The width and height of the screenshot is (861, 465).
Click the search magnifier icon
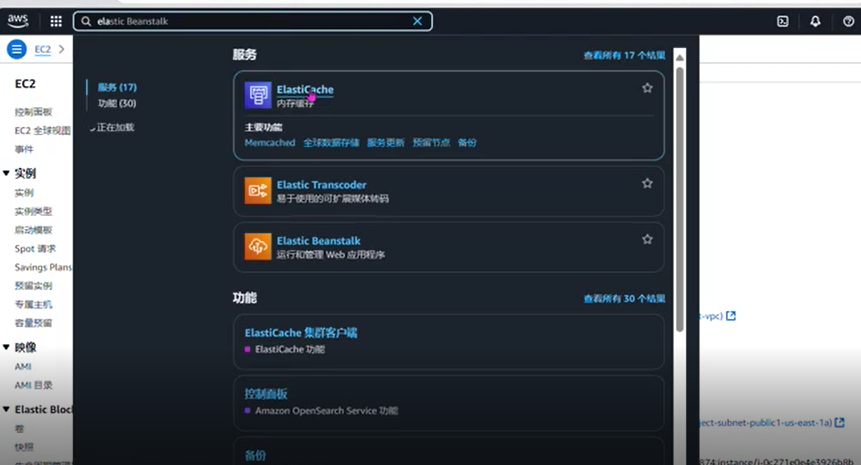point(86,21)
